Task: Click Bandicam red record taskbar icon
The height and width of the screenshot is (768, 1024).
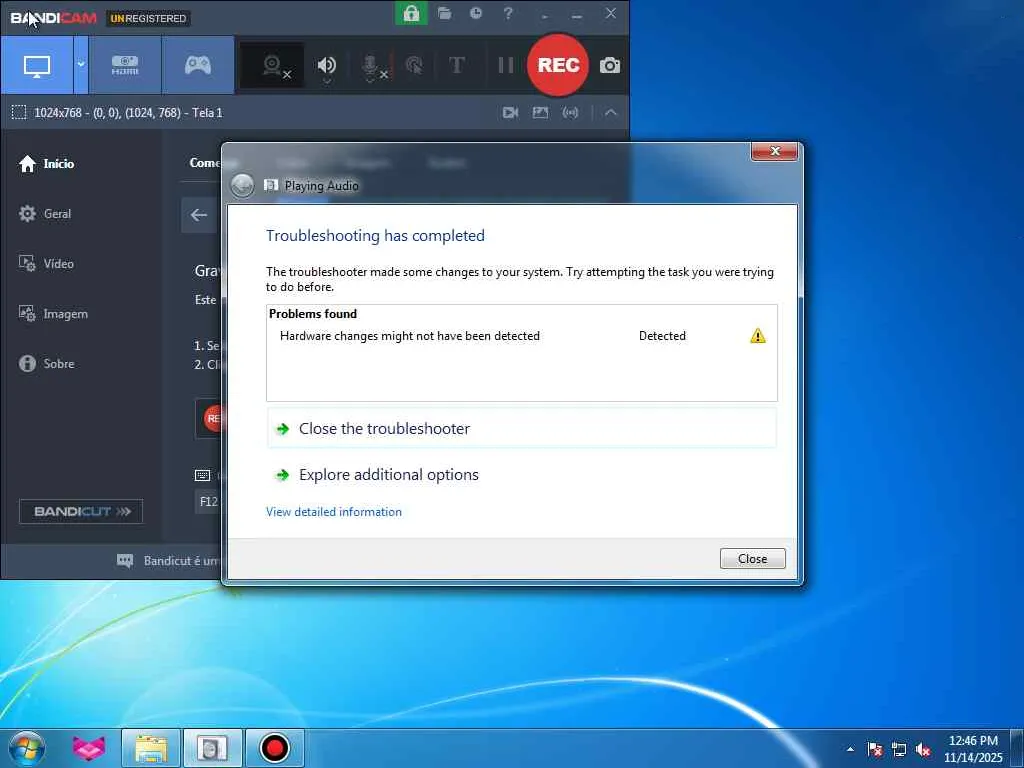Action: 274,748
